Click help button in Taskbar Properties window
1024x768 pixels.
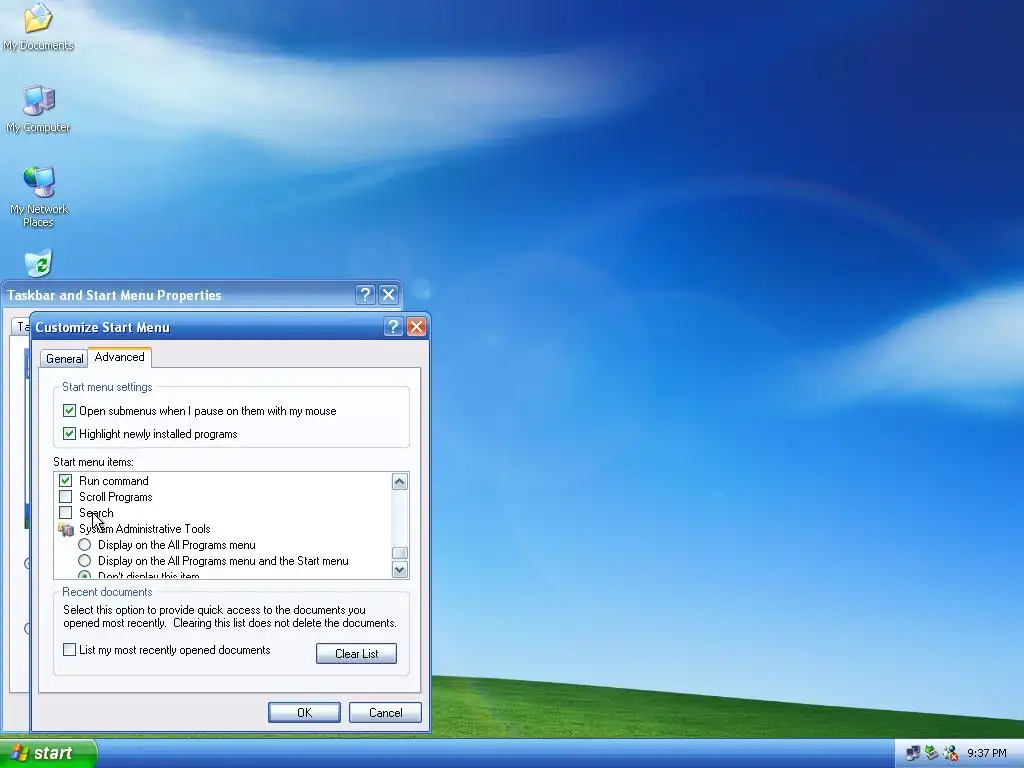pyautogui.click(x=365, y=295)
